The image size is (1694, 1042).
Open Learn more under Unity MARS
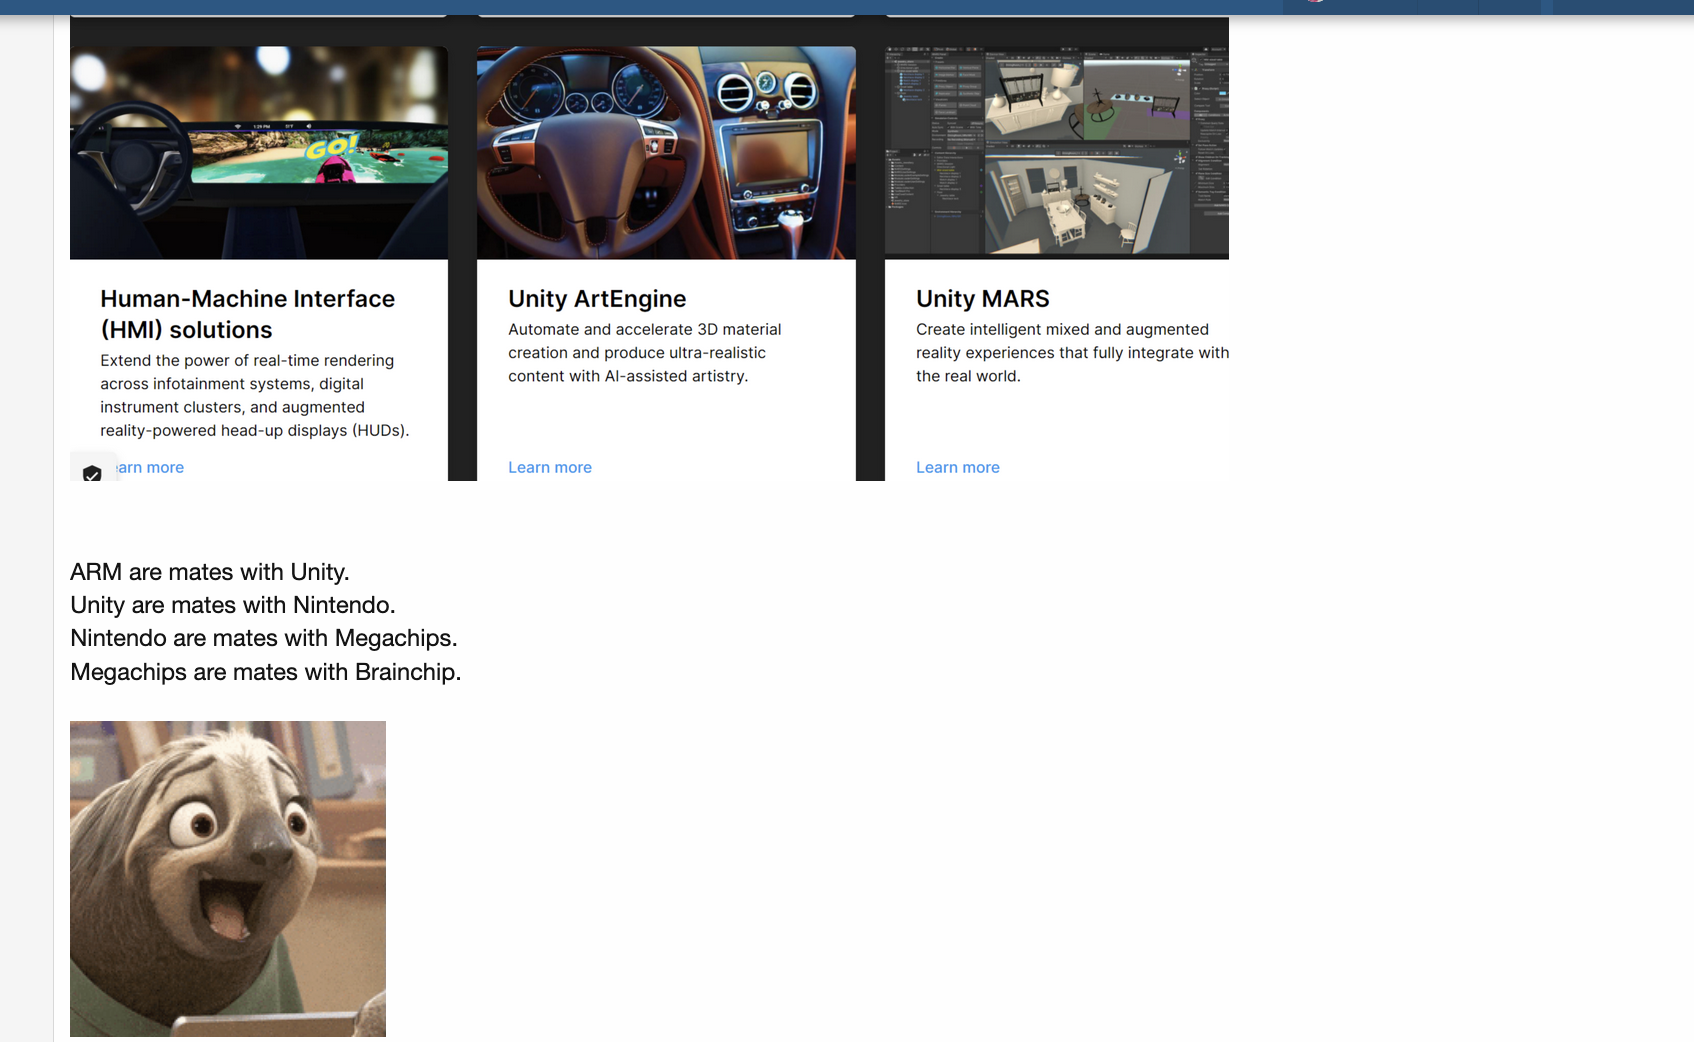tap(958, 467)
